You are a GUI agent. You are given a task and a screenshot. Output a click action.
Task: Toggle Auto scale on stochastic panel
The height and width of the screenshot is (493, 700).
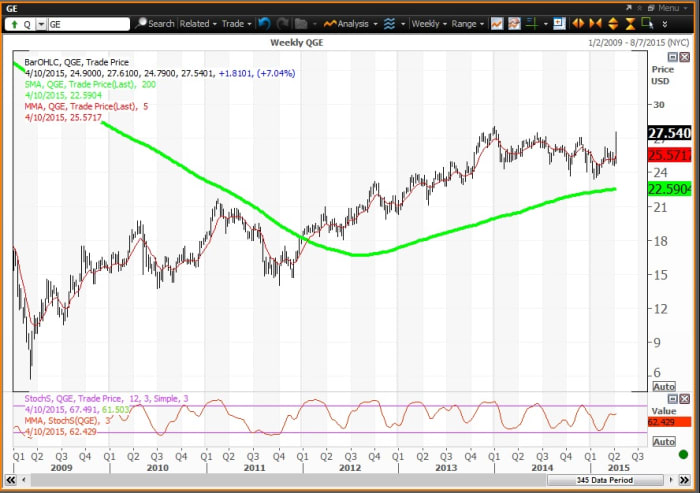pyautogui.click(x=663, y=441)
